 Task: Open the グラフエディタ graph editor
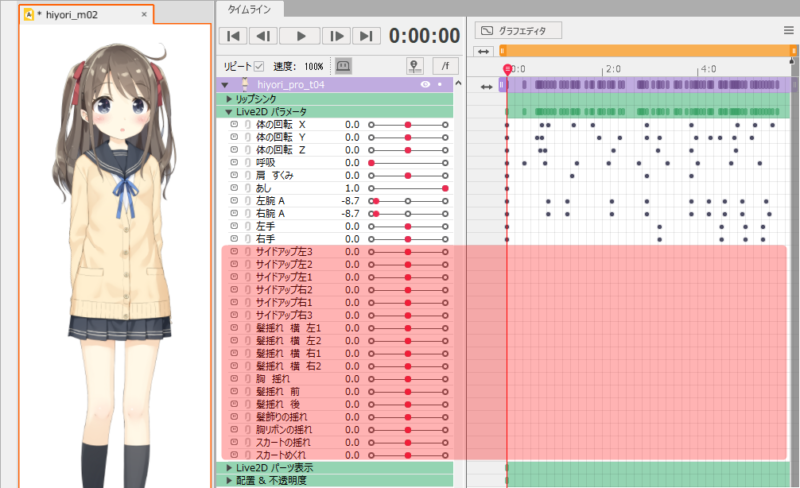tap(518, 31)
